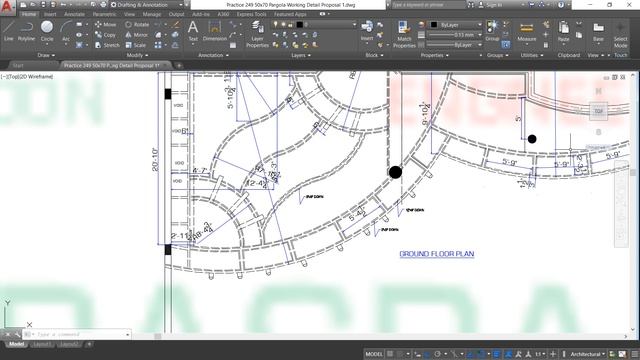Click the Scale tool
This screenshot has width=640, height=360.
[136, 45]
